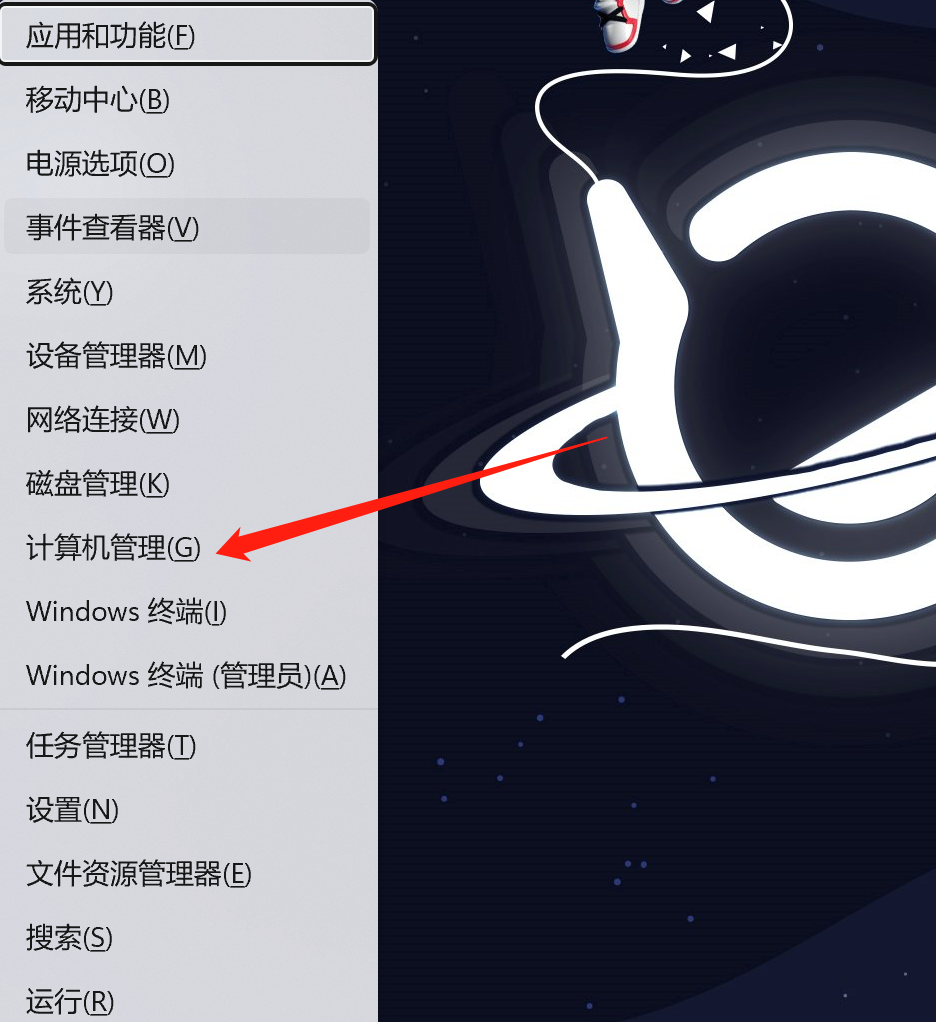Open 设备管理器(M)

click(x=187, y=355)
